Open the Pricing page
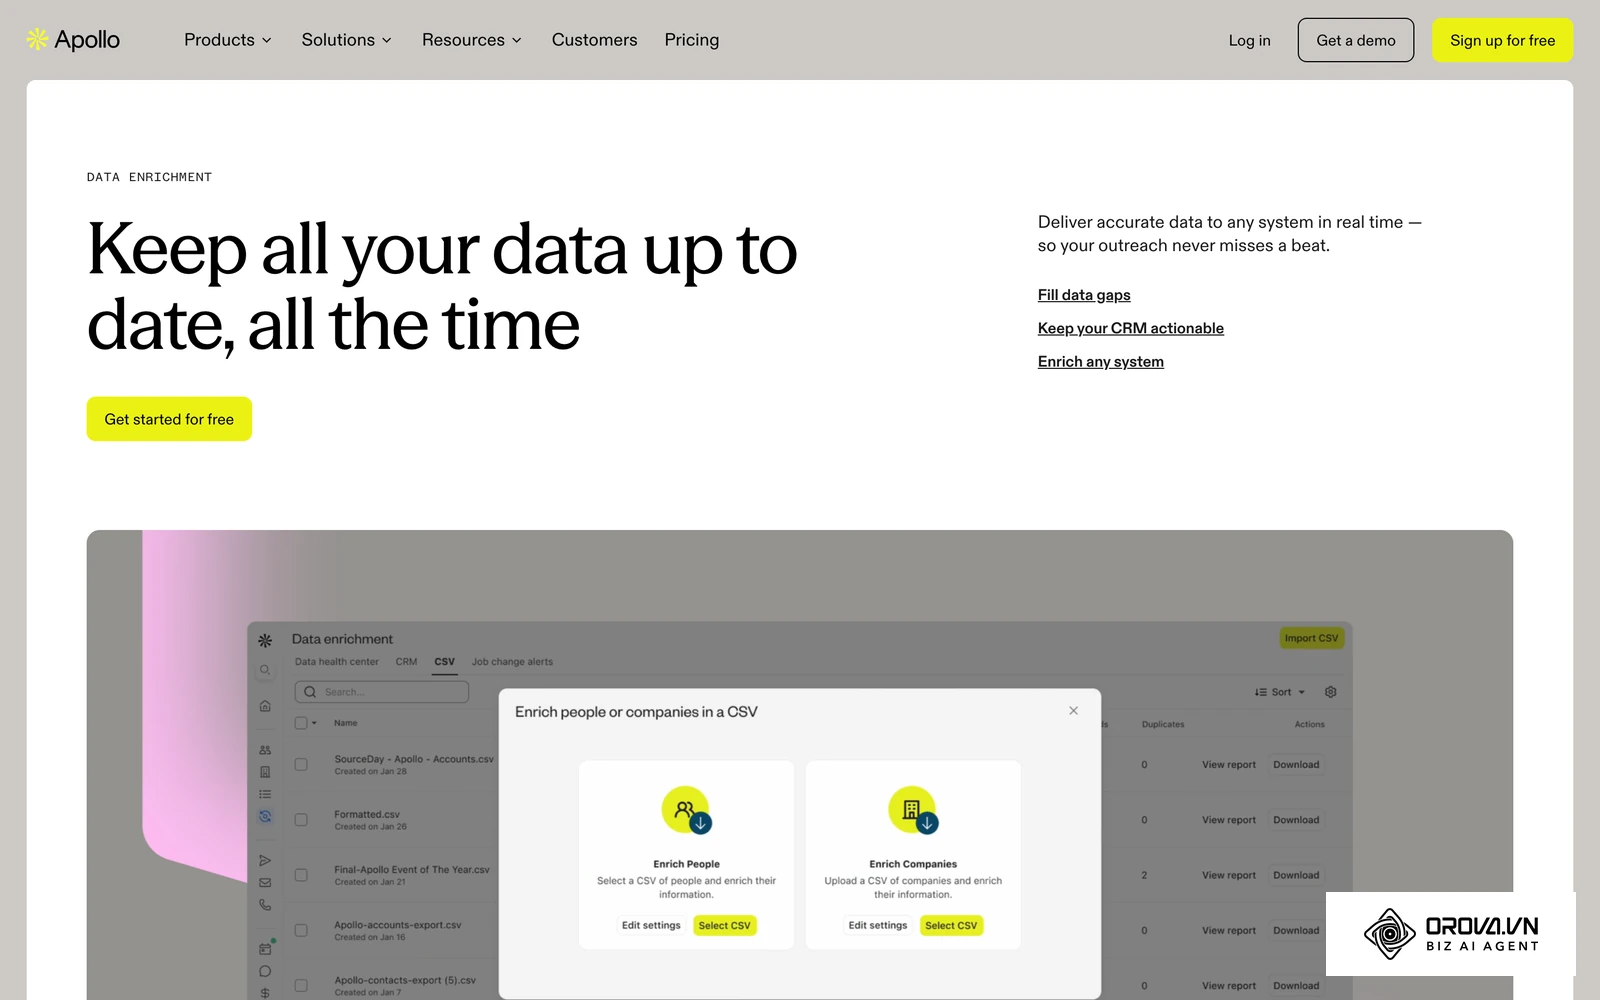This screenshot has width=1600, height=1000. coord(692,40)
